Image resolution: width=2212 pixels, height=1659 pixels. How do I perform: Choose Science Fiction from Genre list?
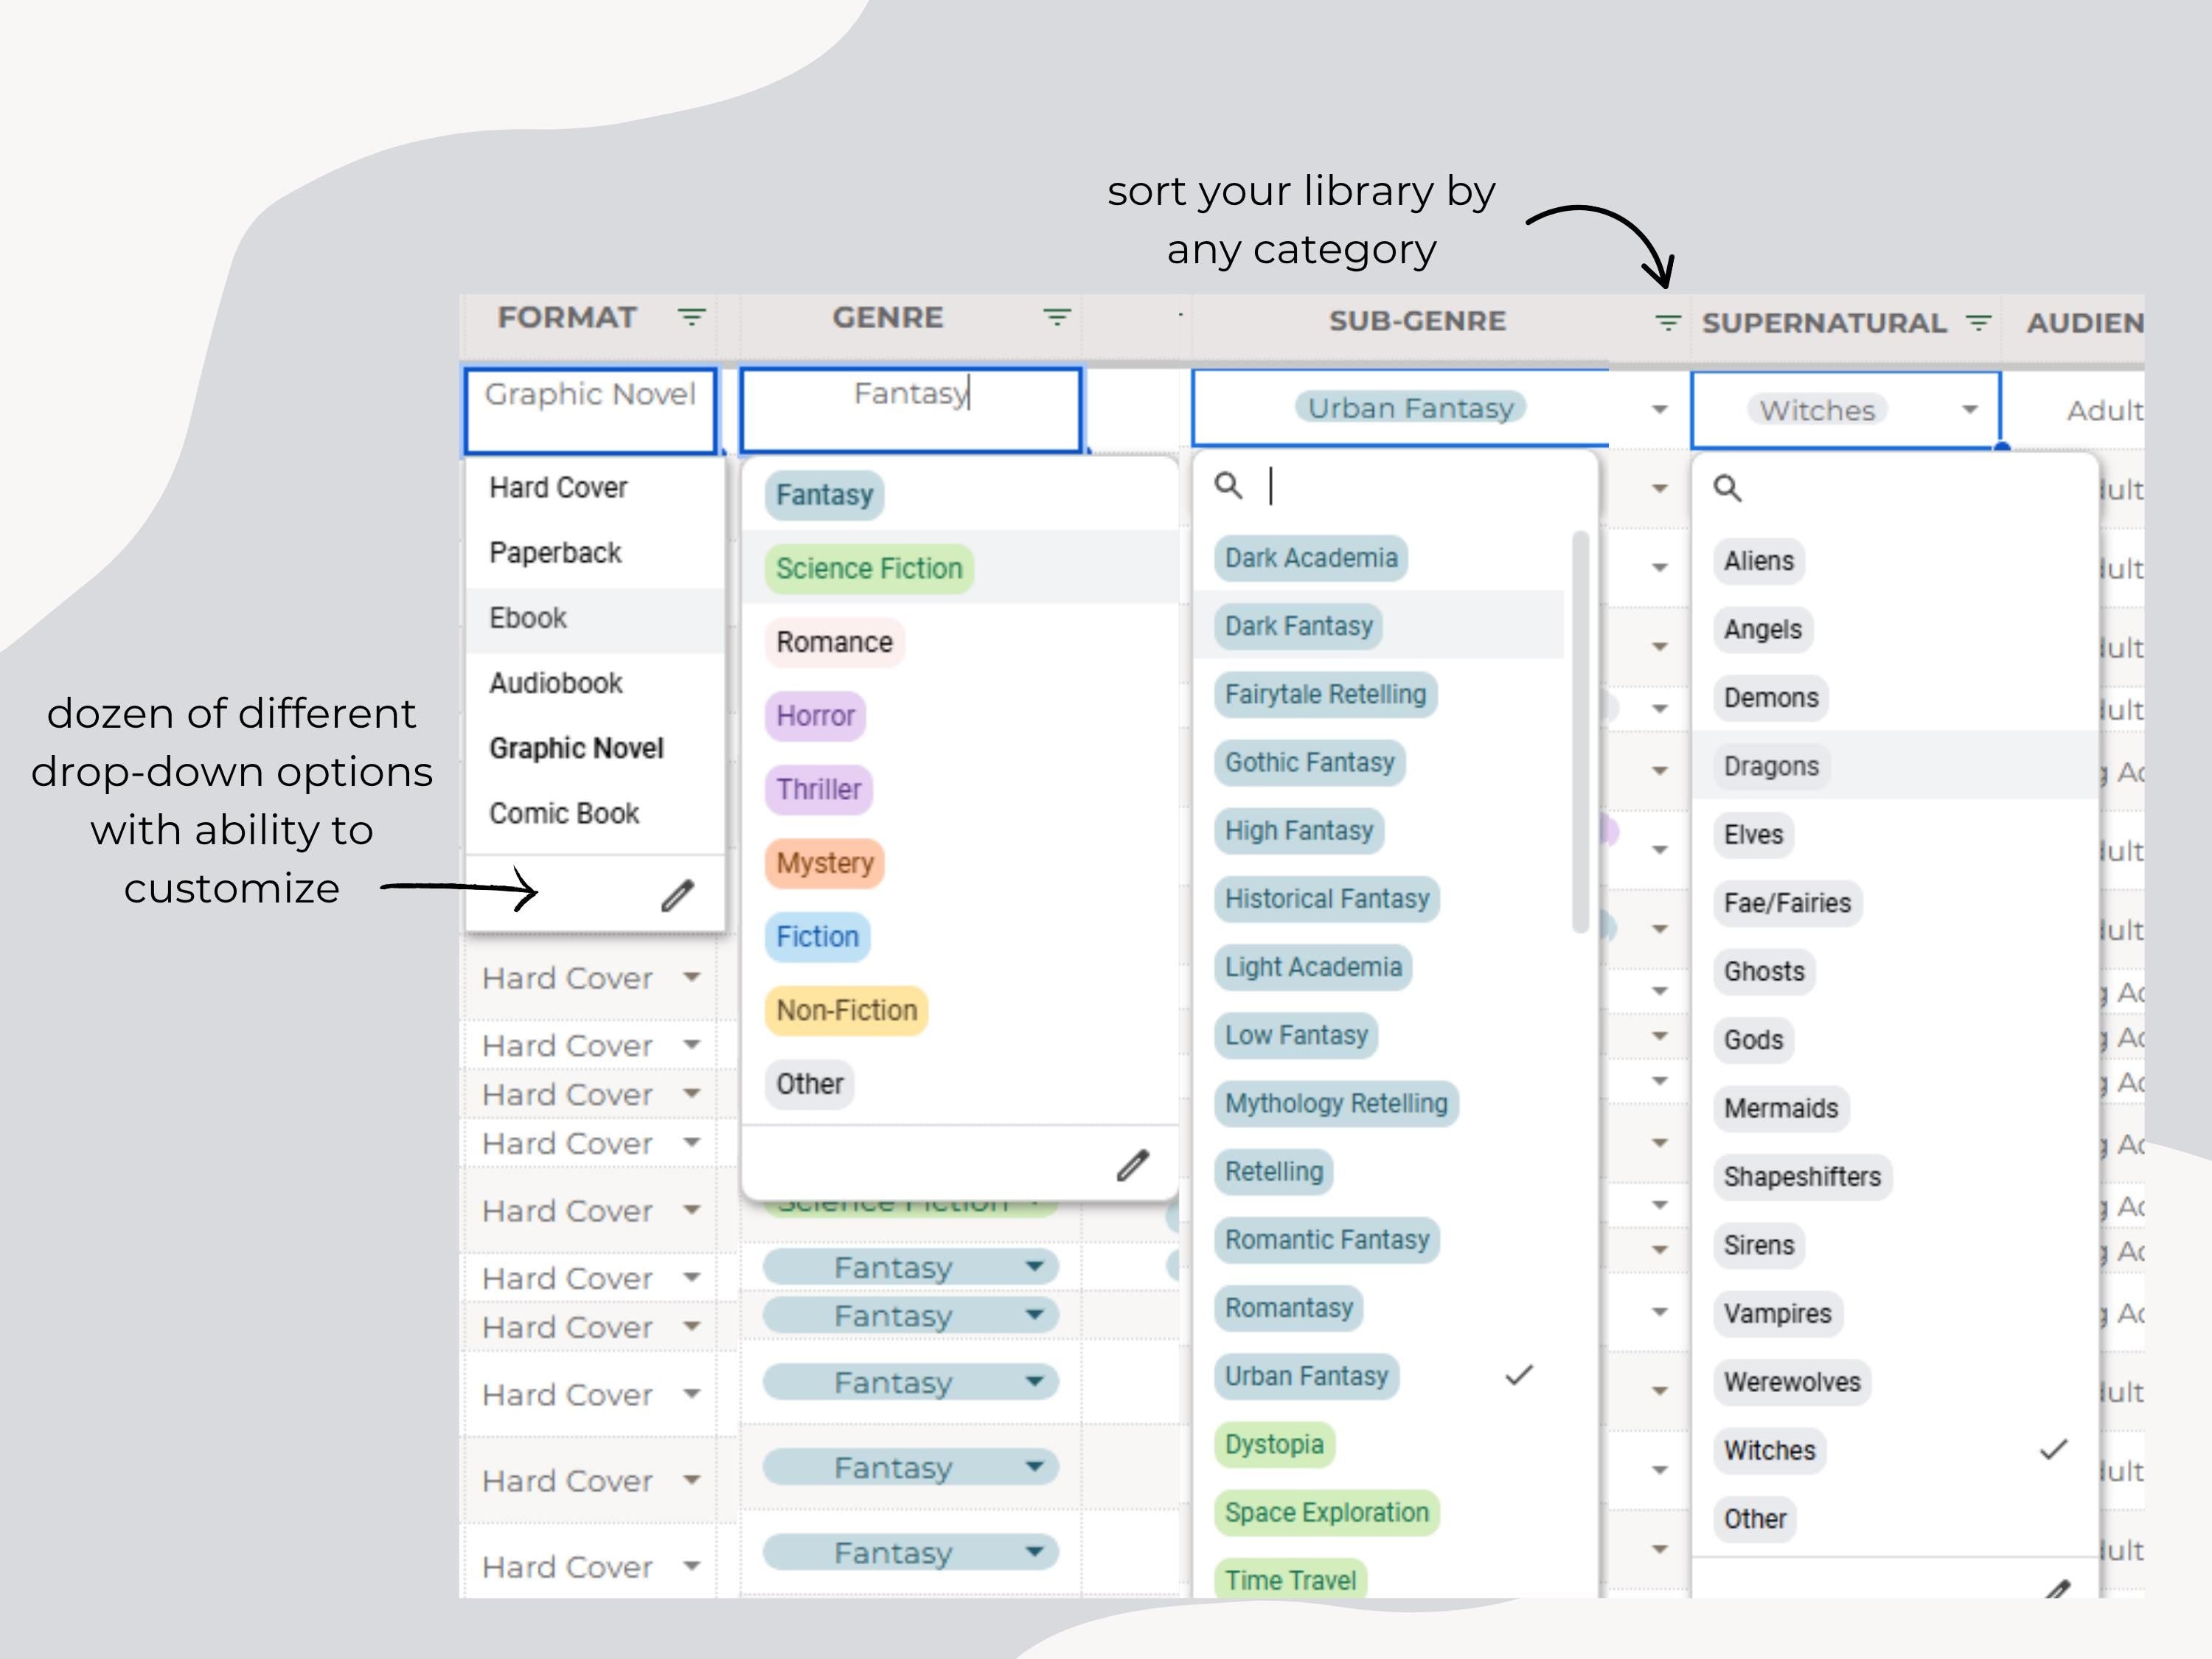click(868, 569)
